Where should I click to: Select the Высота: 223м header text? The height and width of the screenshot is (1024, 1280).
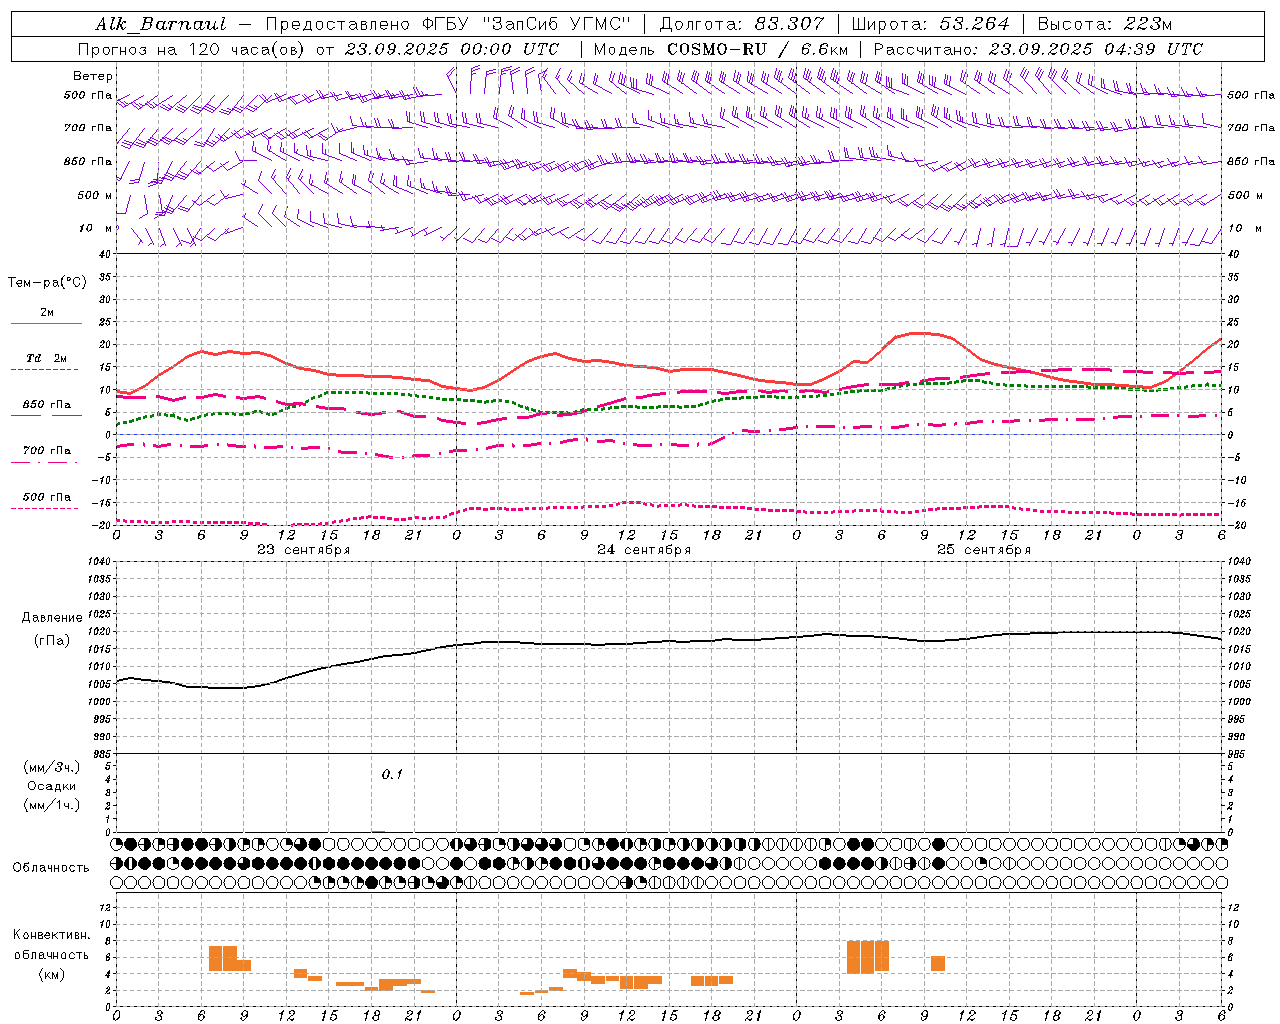[x=1104, y=24]
